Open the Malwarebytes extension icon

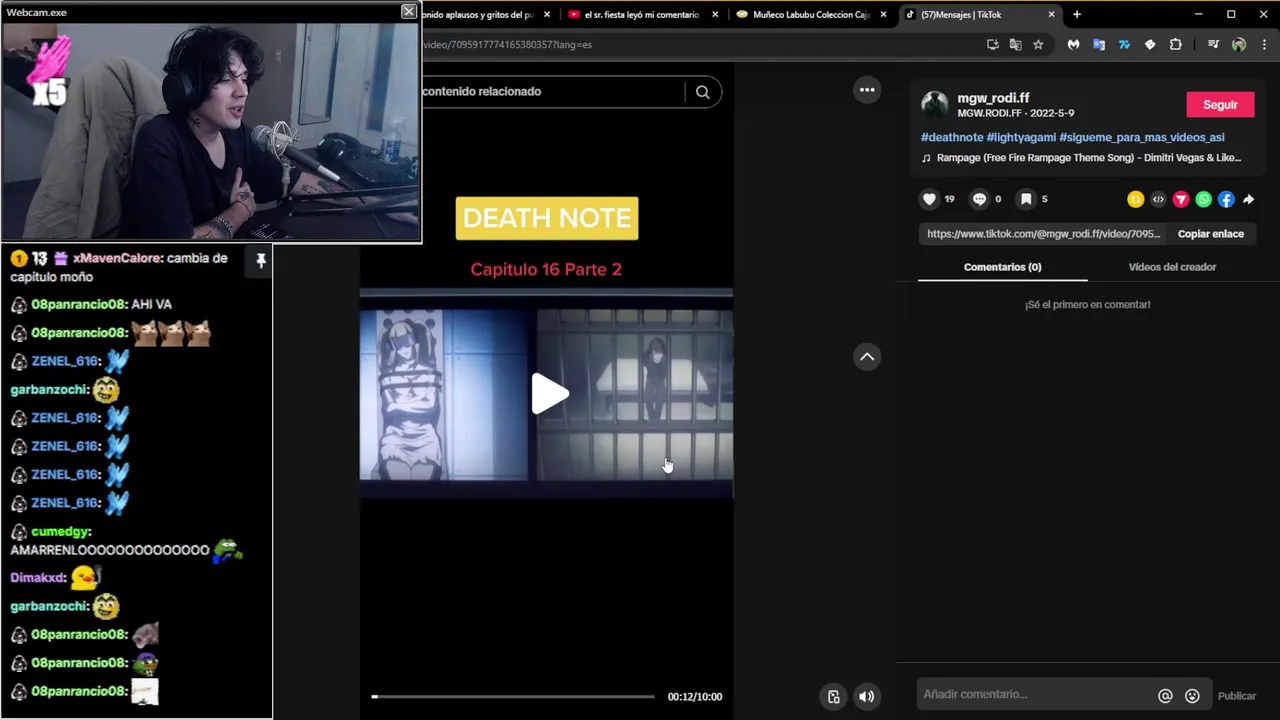(x=1073, y=45)
